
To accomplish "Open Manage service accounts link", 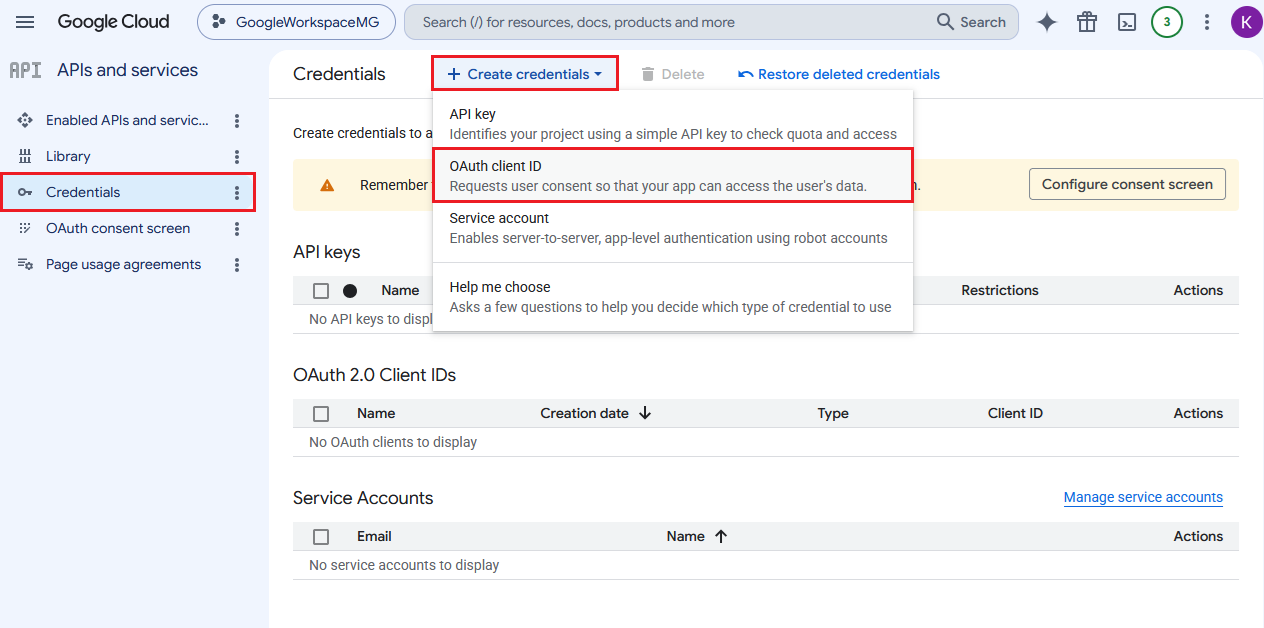I will coord(1143,497).
